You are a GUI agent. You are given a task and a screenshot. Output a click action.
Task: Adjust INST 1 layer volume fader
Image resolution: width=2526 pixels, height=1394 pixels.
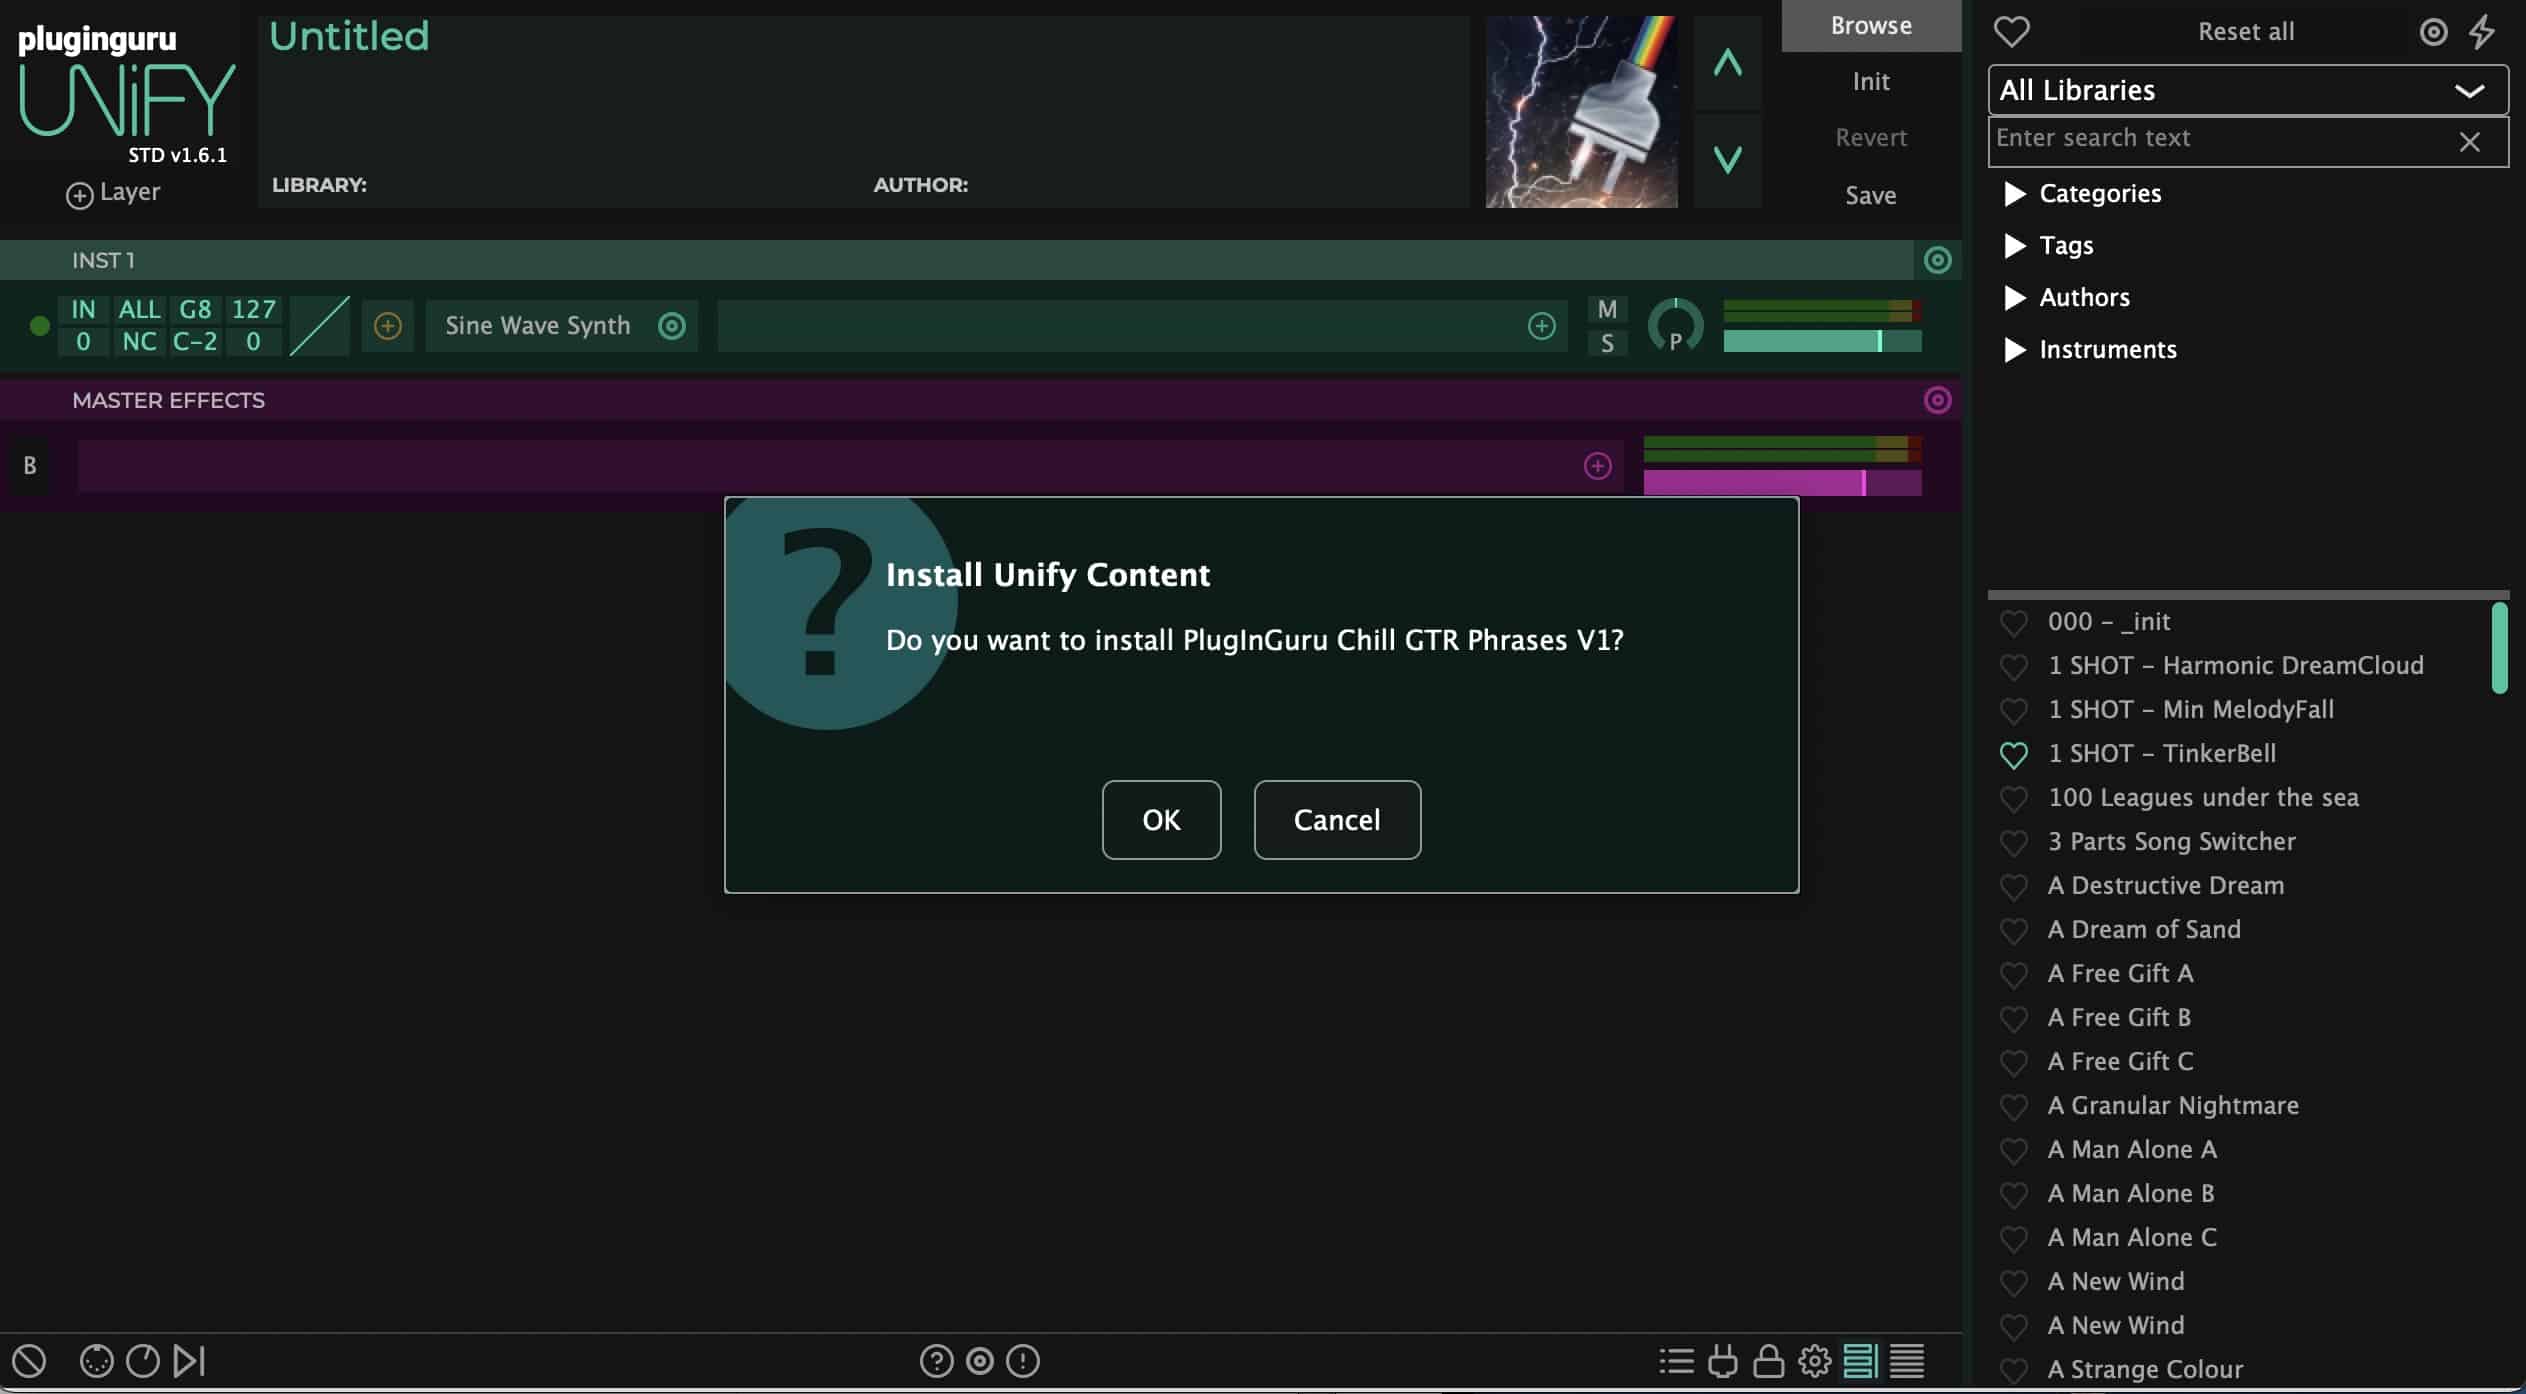click(x=1822, y=341)
